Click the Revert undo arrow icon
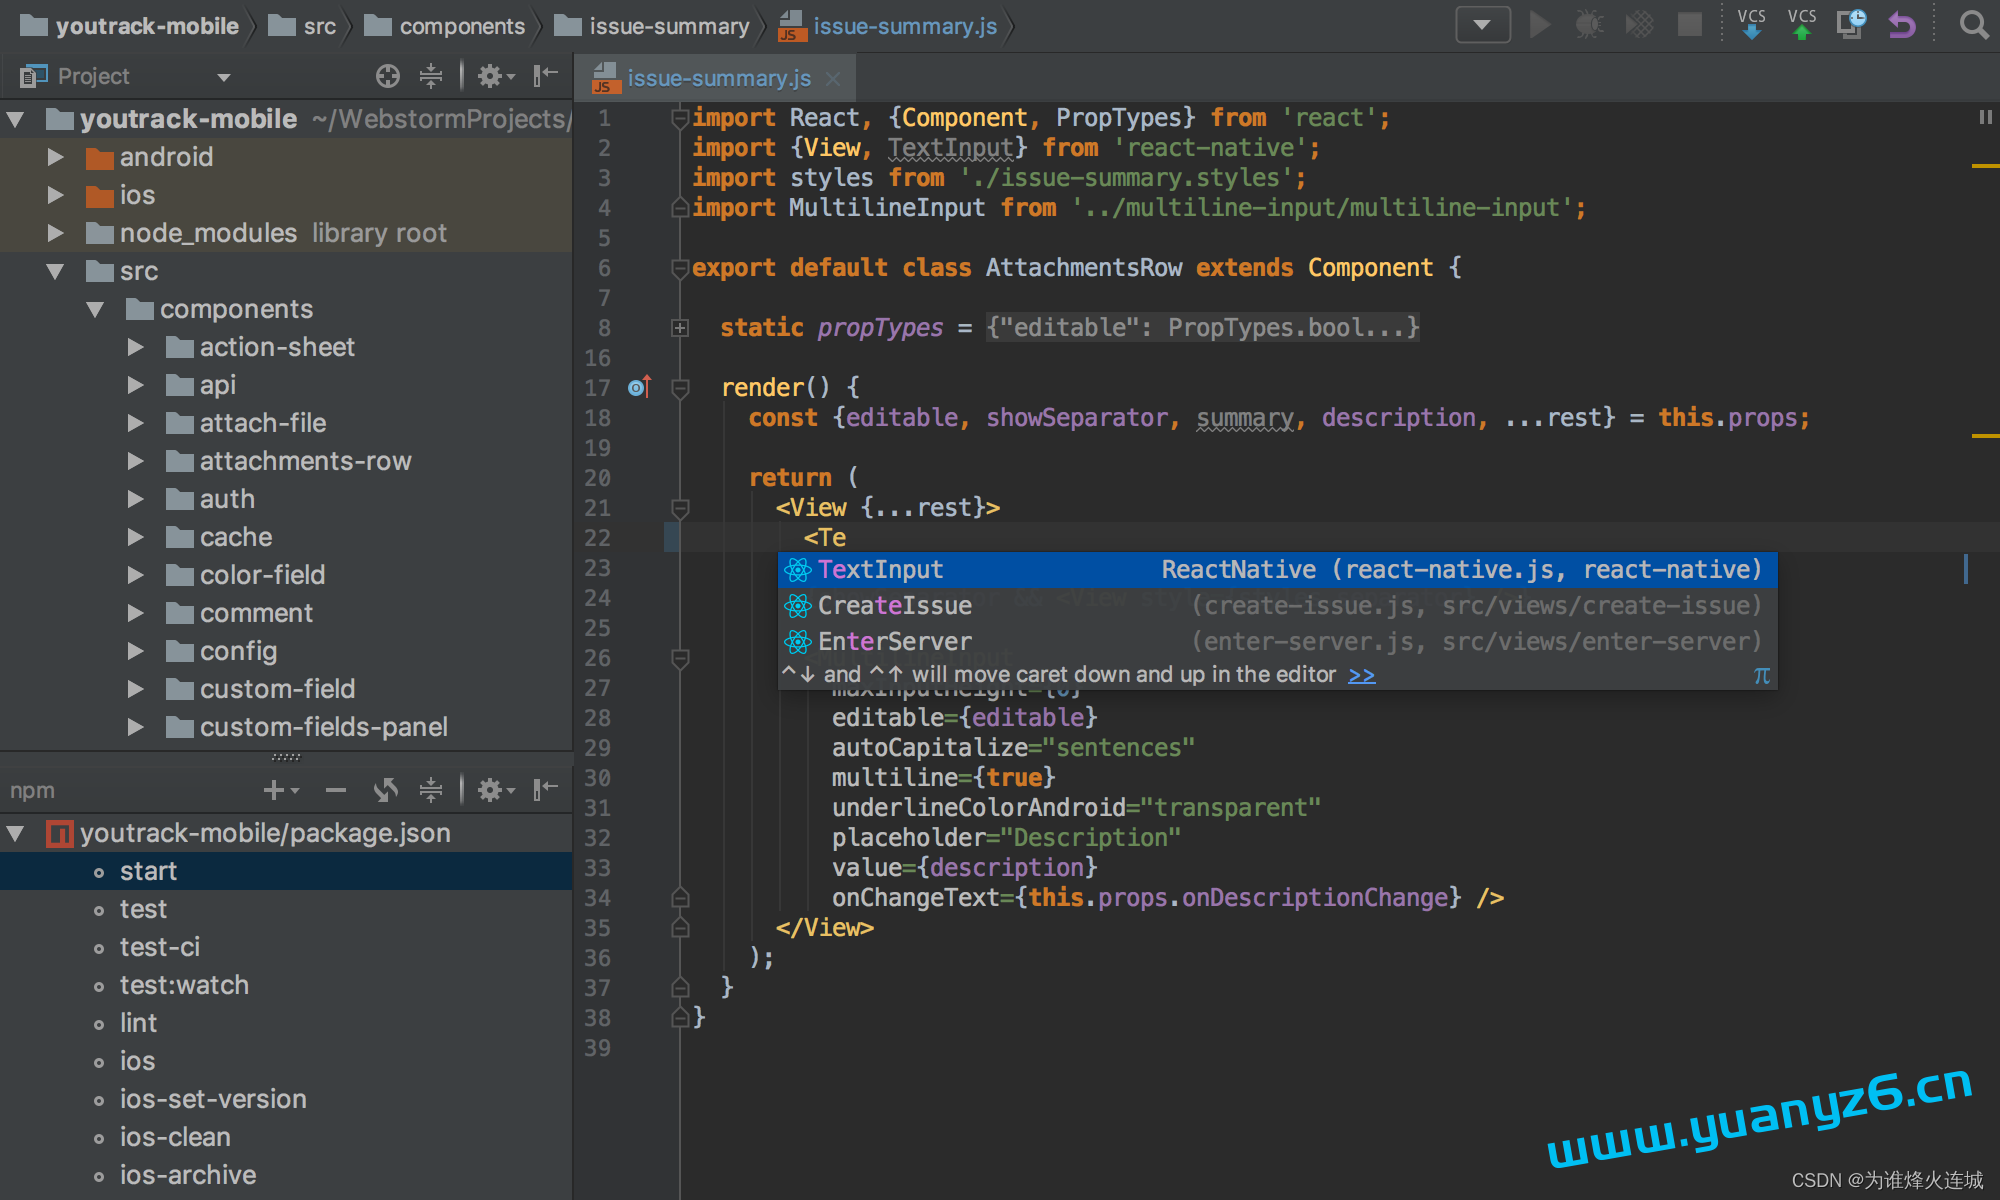Image resolution: width=2000 pixels, height=1200 pixels. pyautogui.click(x=1902, y=24)
